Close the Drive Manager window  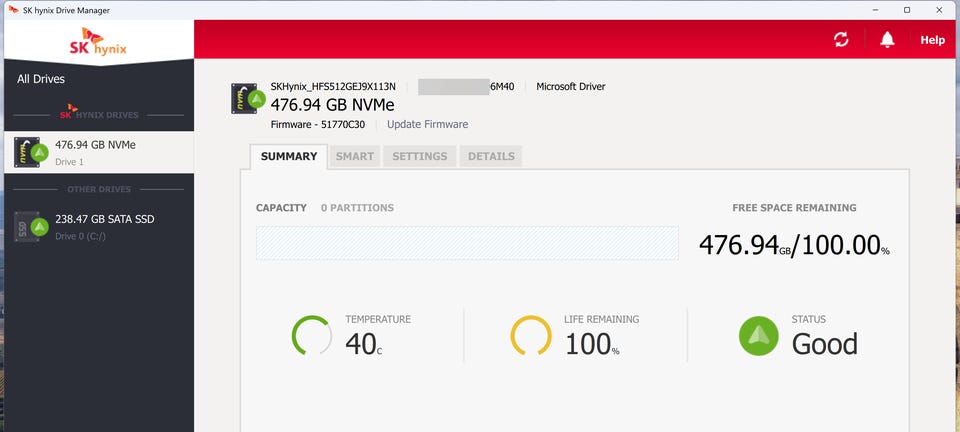point(939,10)
